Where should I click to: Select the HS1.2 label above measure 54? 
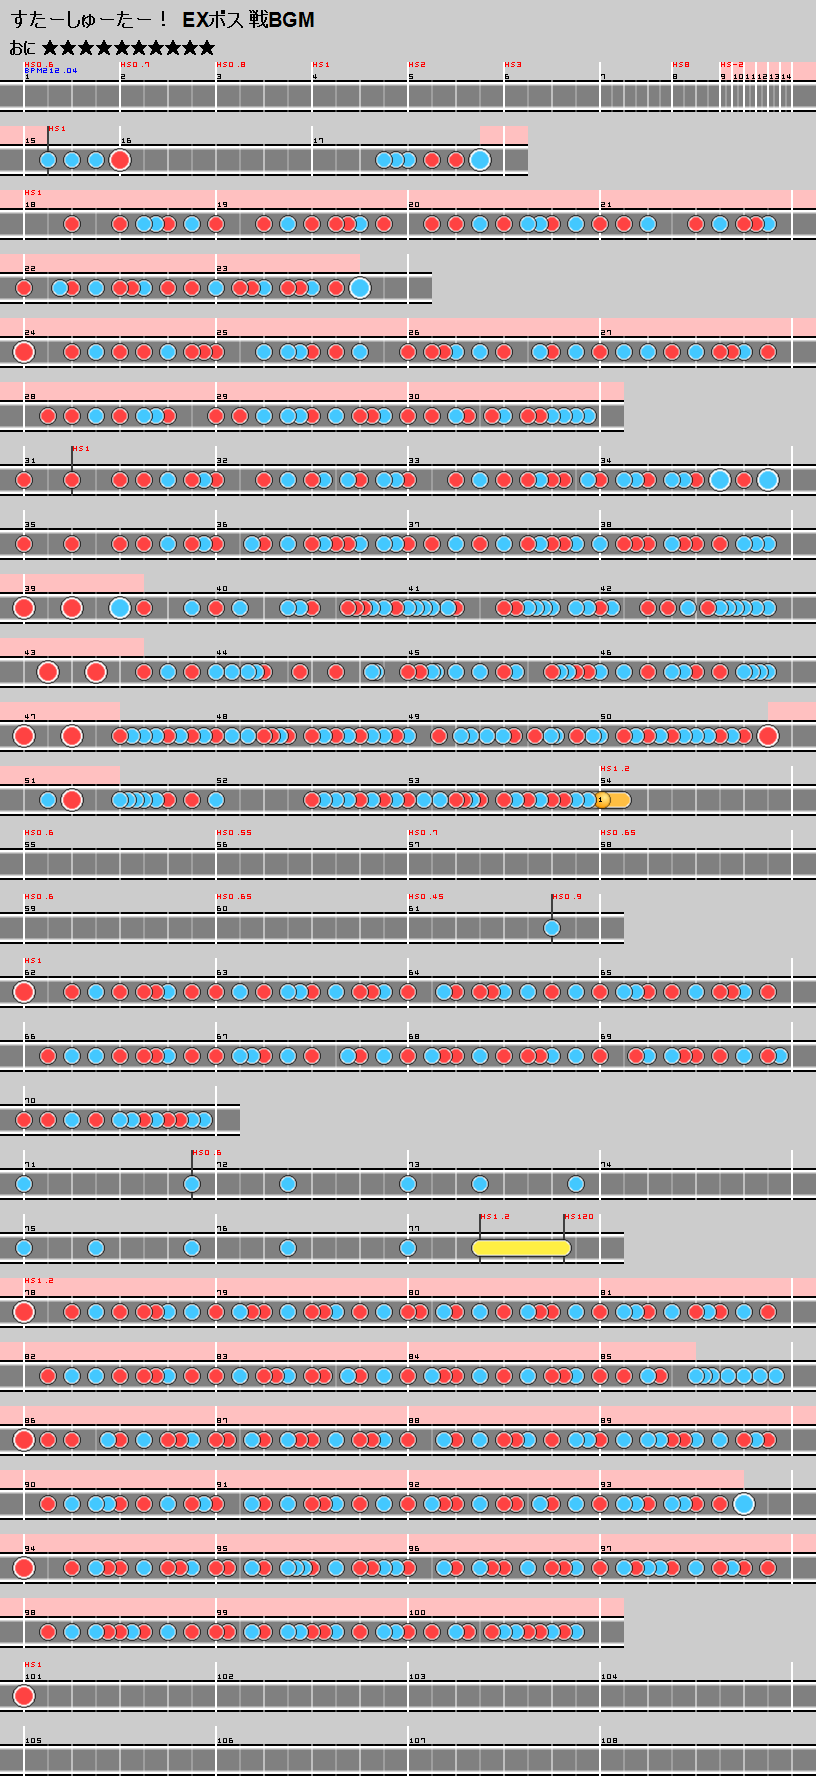tap(615, 768)
